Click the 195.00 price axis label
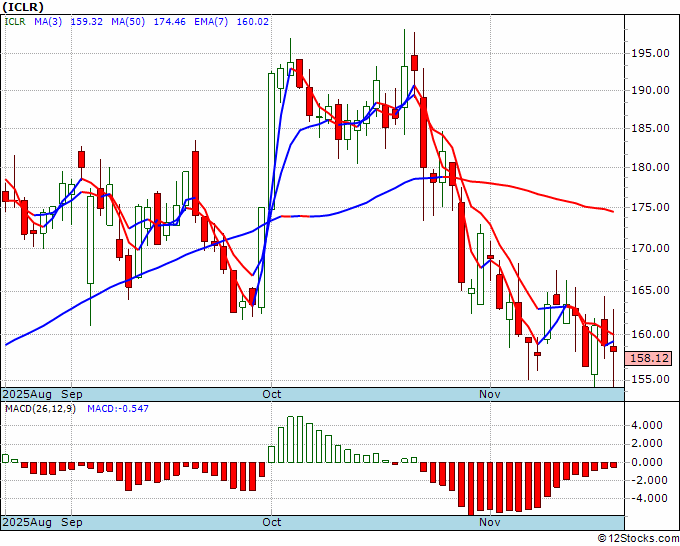Screen dimensions: 680x546 coord(649,53)
